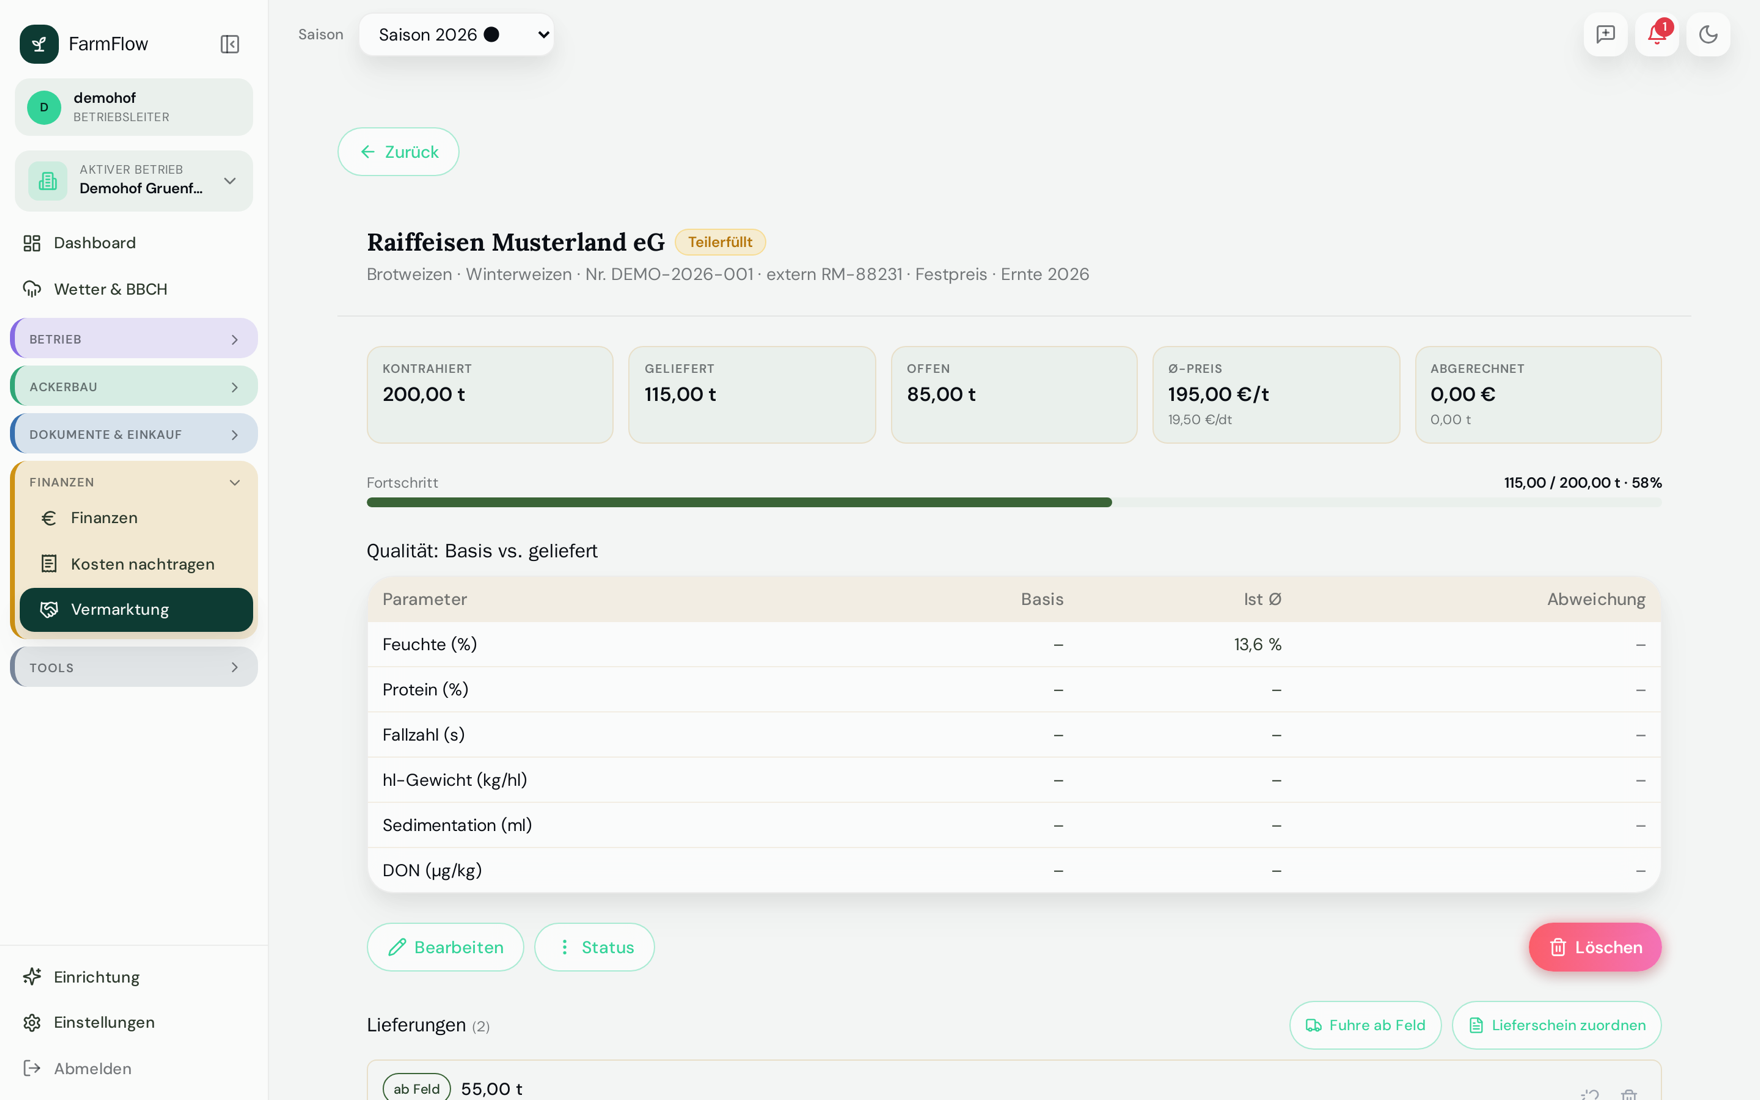Image resolution: width=1760 pixels, height=1100 pixels.
Task: Click the 13,6 % Feuchte value
Action: point(1258,645)
